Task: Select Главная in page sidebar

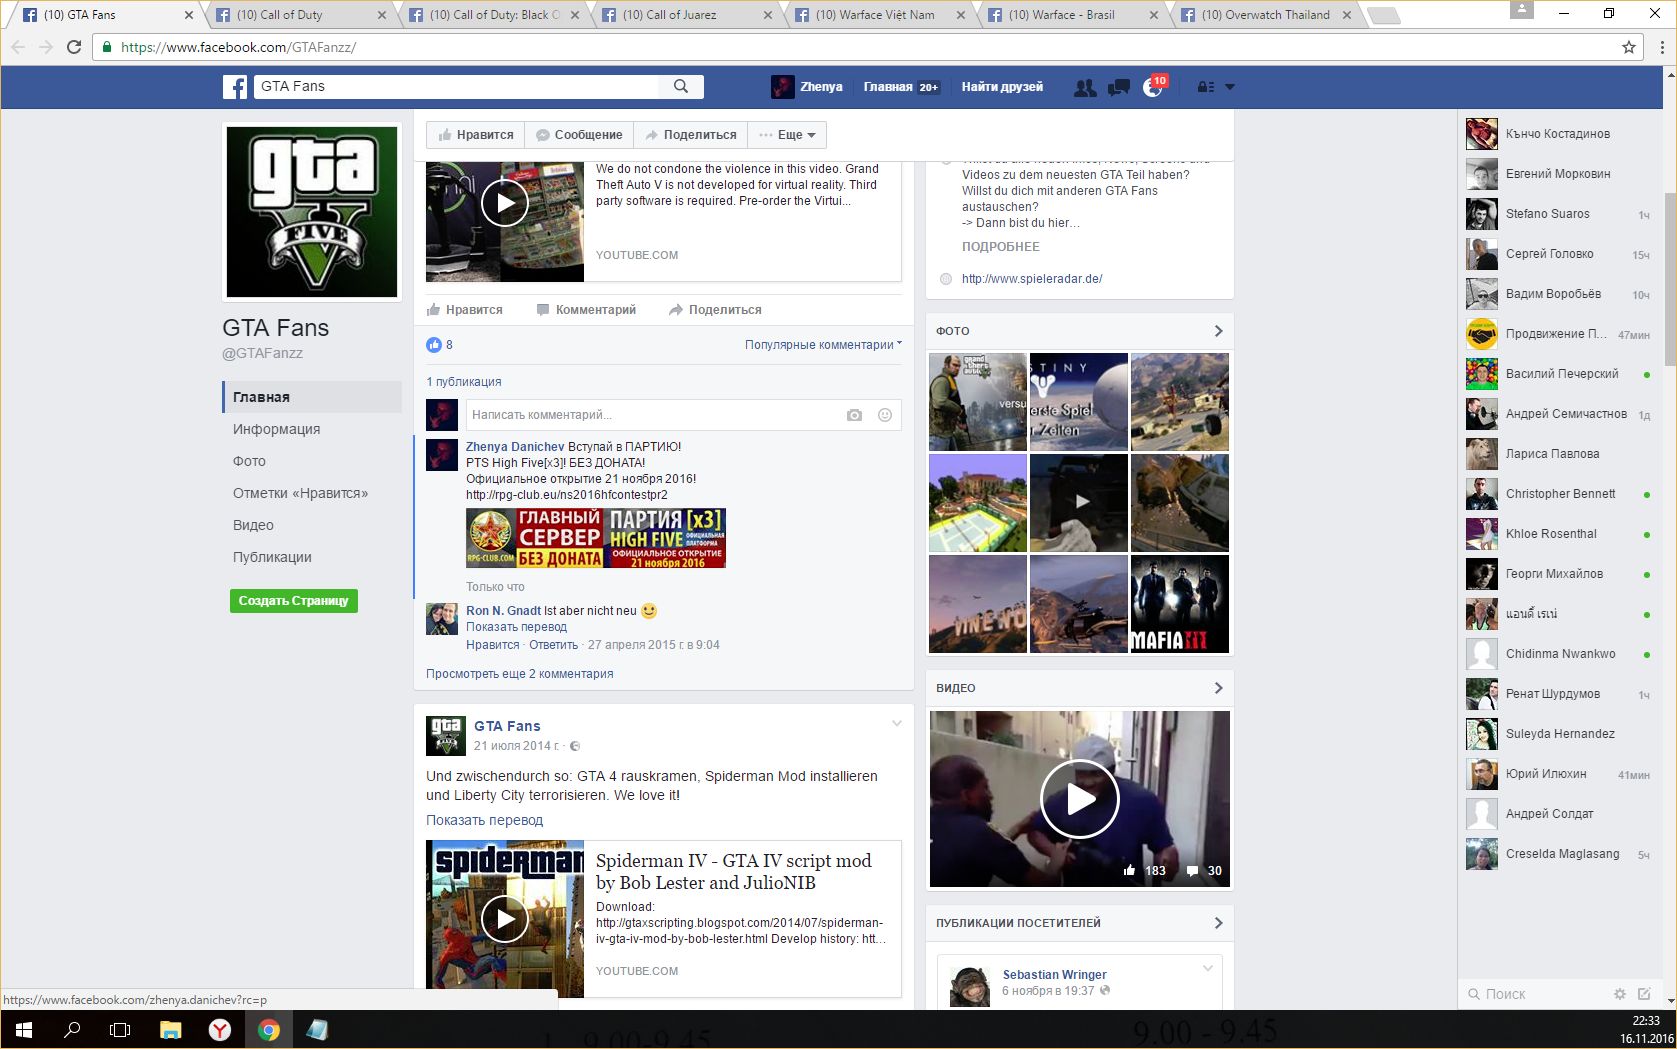Action: tap(312, 397)
